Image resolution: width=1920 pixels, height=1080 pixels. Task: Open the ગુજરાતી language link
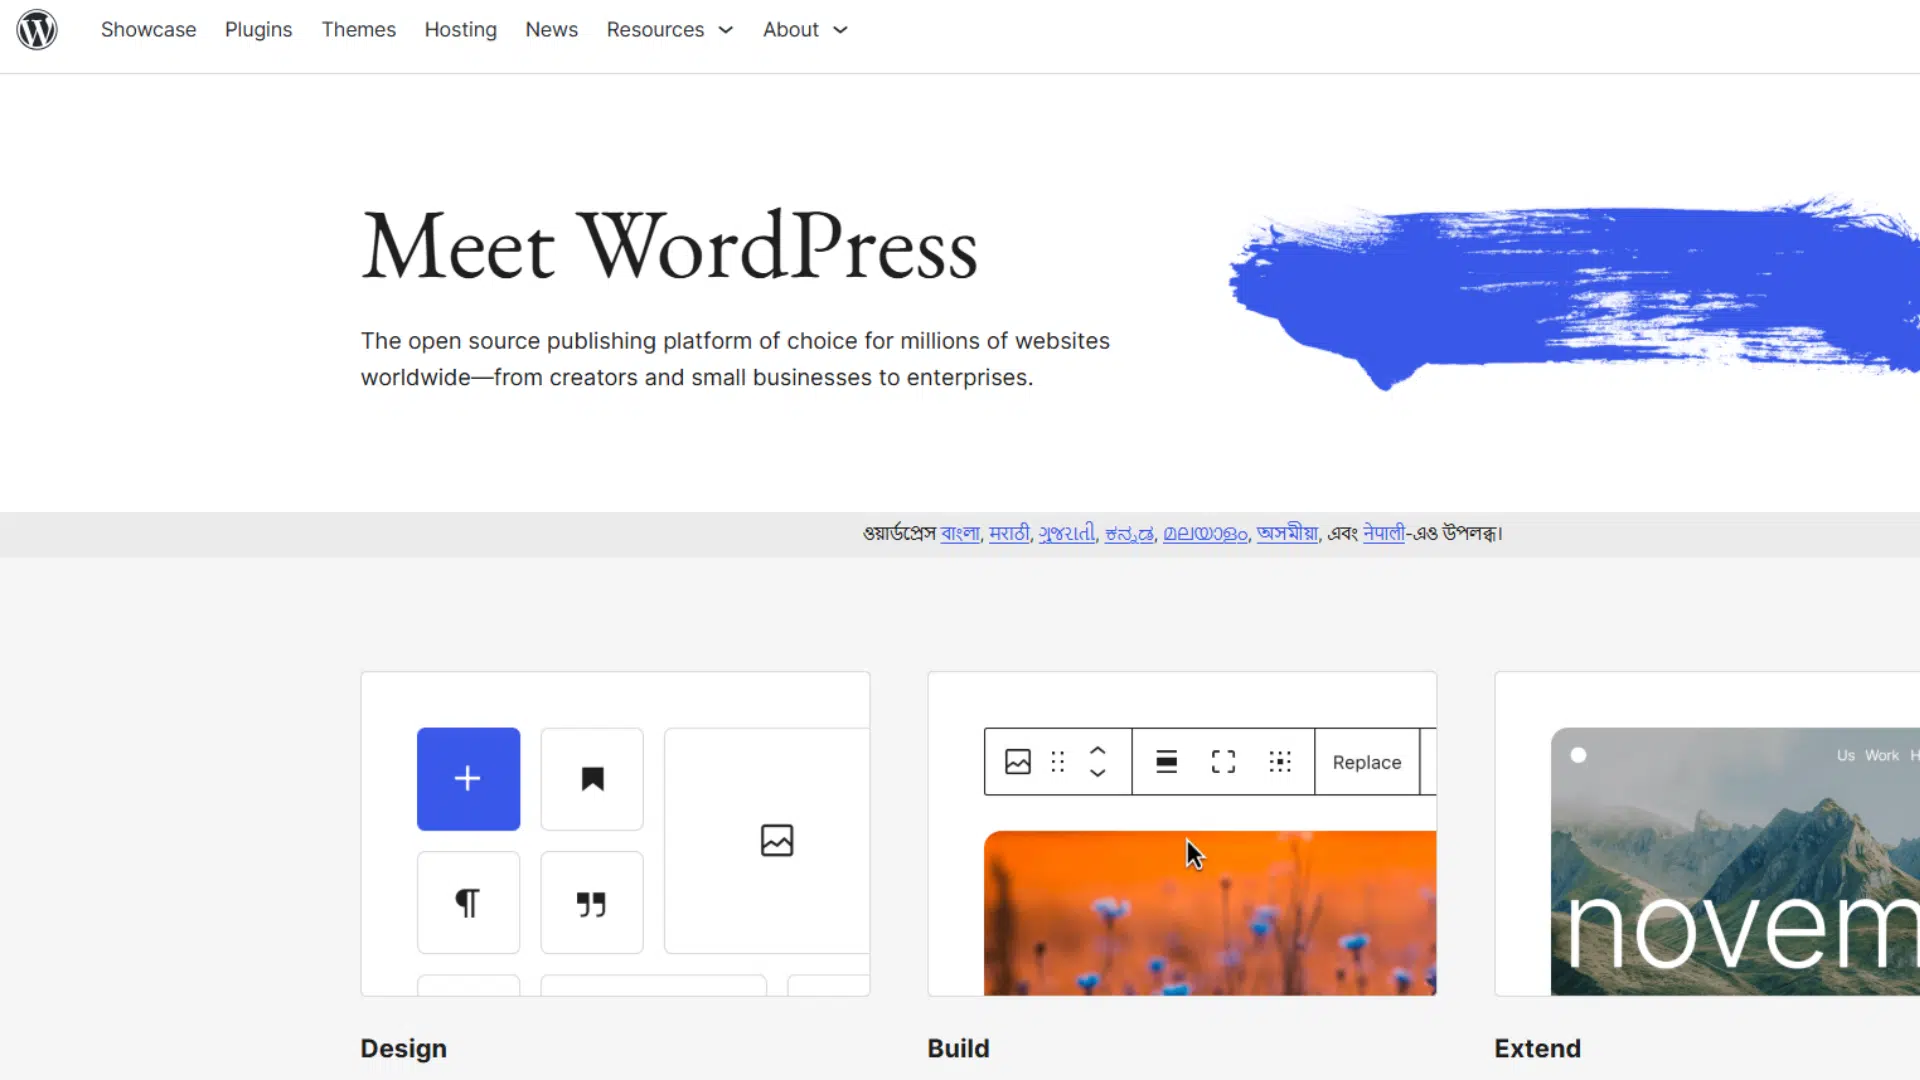(1067, 534)
